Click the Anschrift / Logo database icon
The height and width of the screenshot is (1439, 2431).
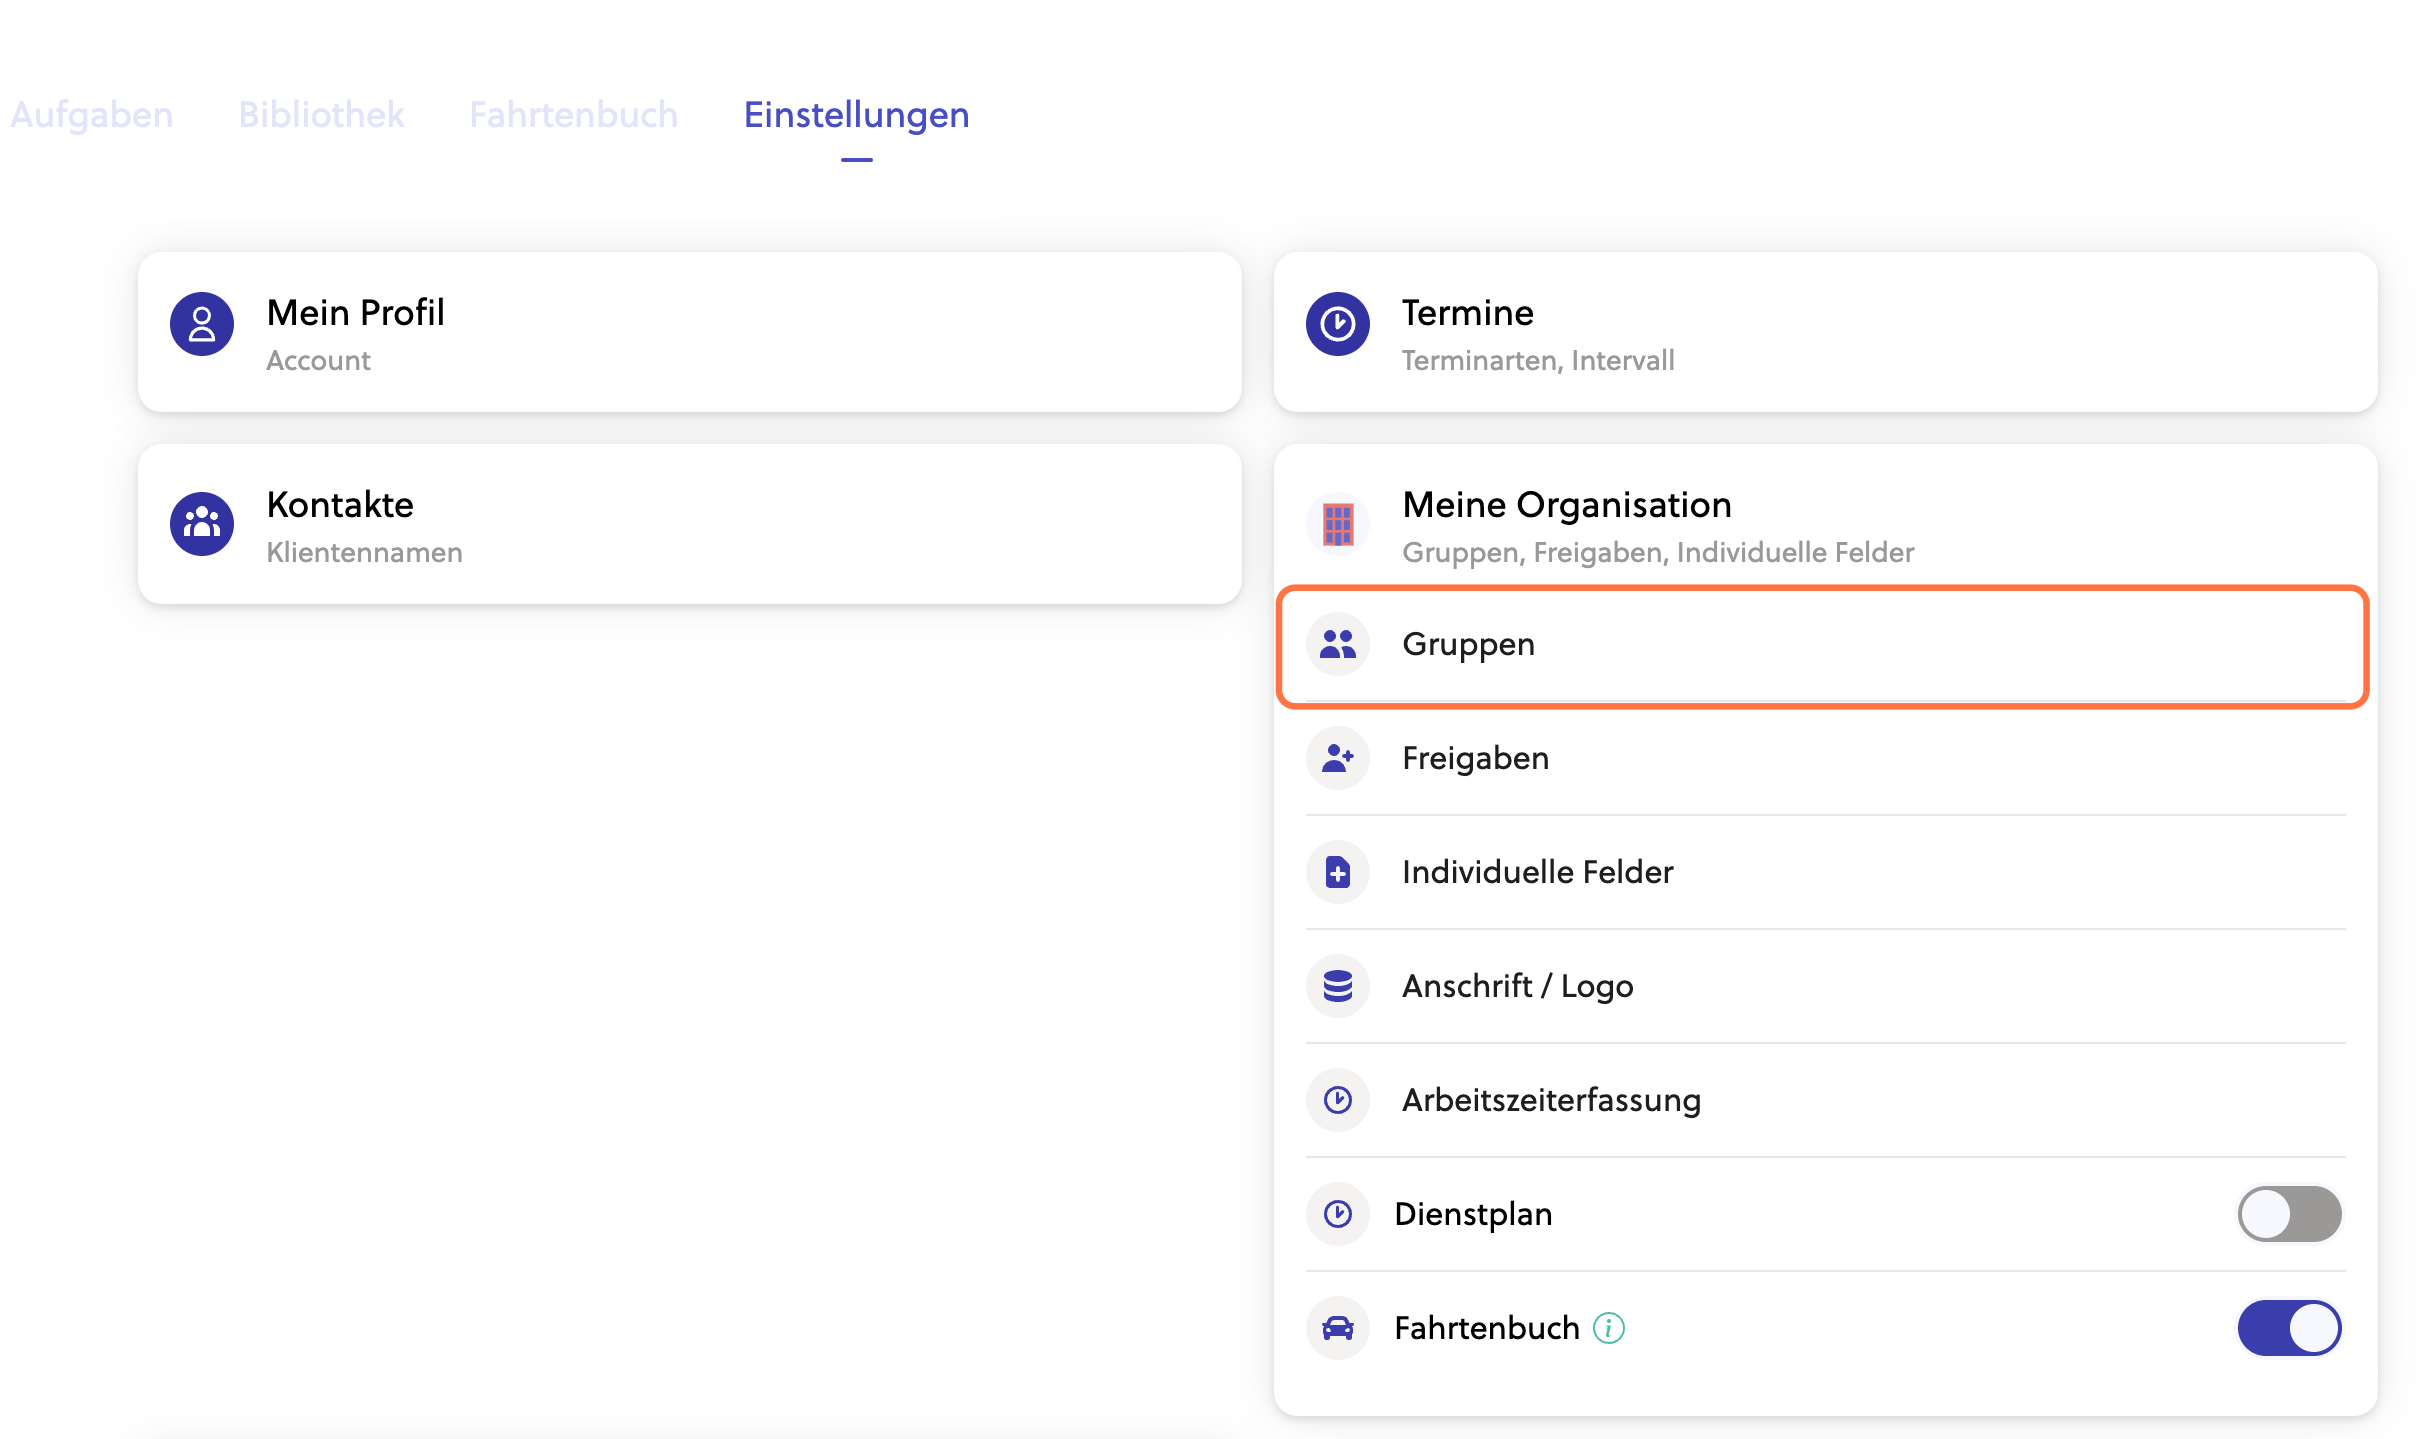(x=1338, y=986)
